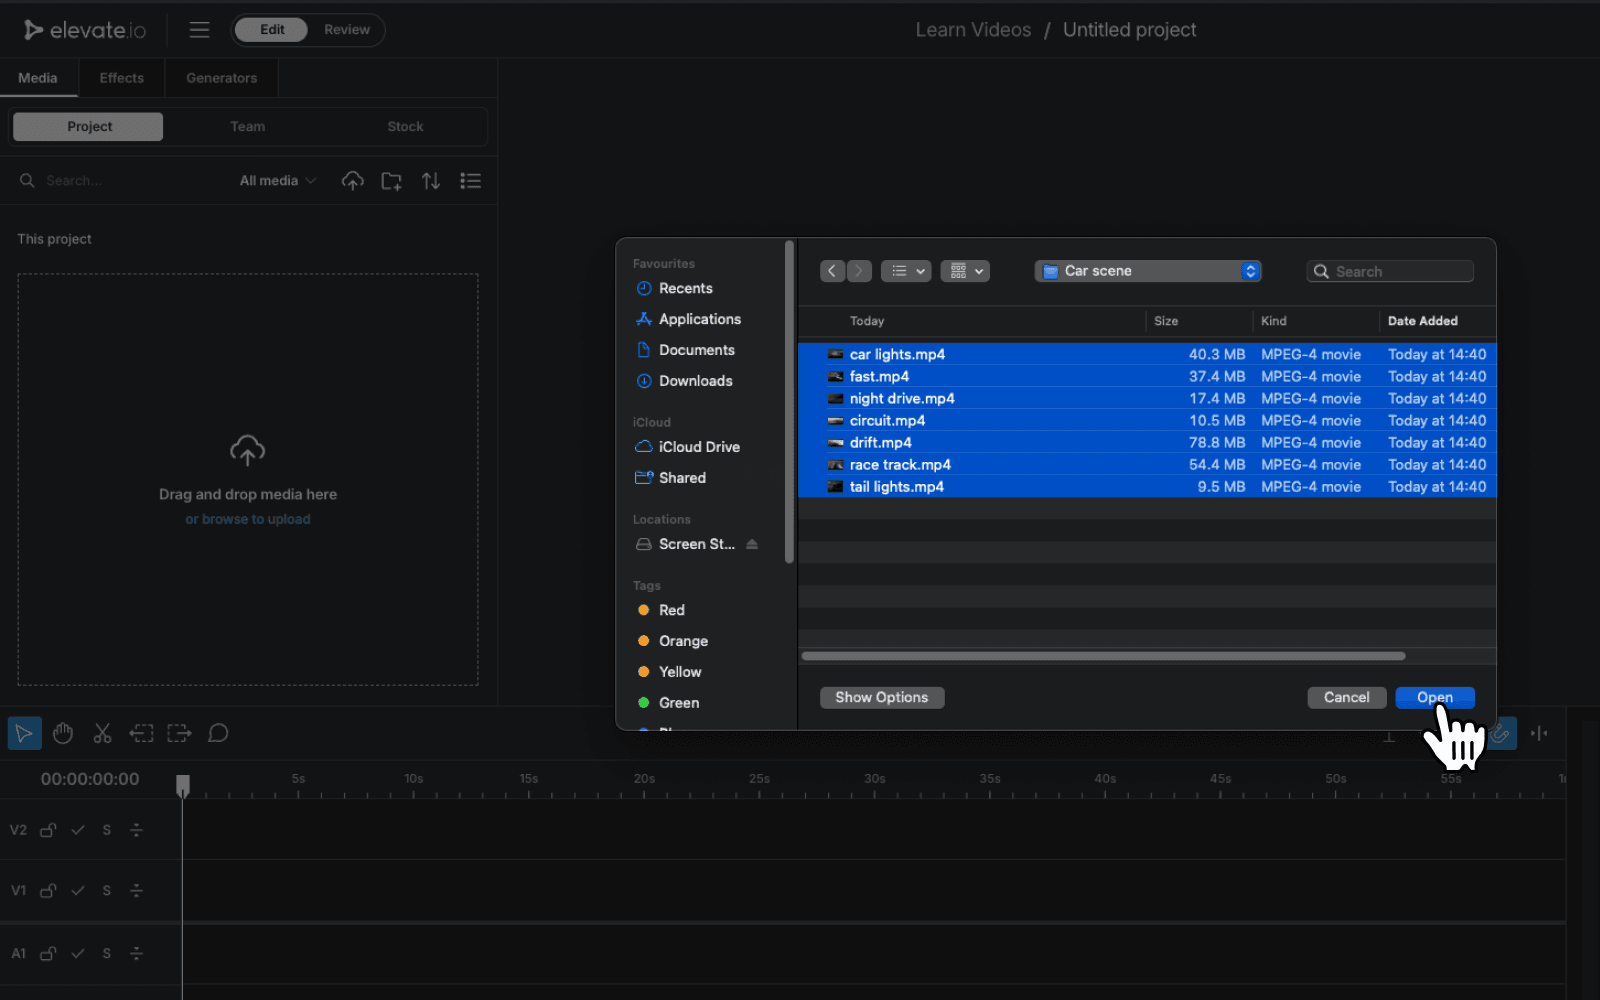The height and width of the screenshot is (1000, 1600).
Task: Switch to the Effects tab
Action: 122,78
